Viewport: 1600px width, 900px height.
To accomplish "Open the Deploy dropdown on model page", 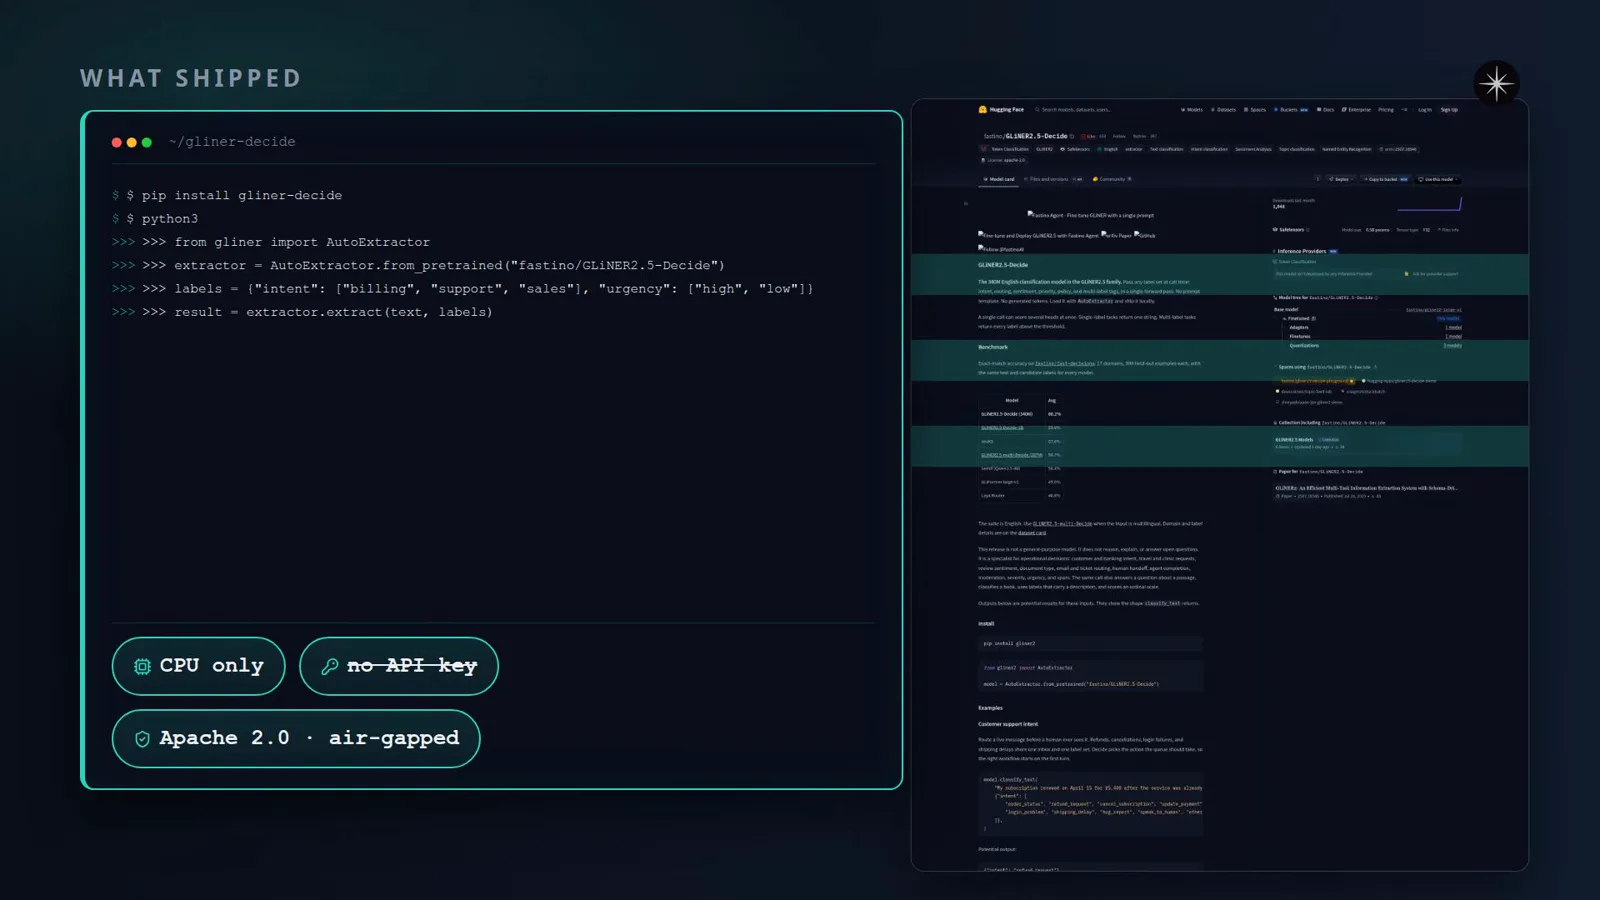I will pyautogui.click(x=1341, y=179).
